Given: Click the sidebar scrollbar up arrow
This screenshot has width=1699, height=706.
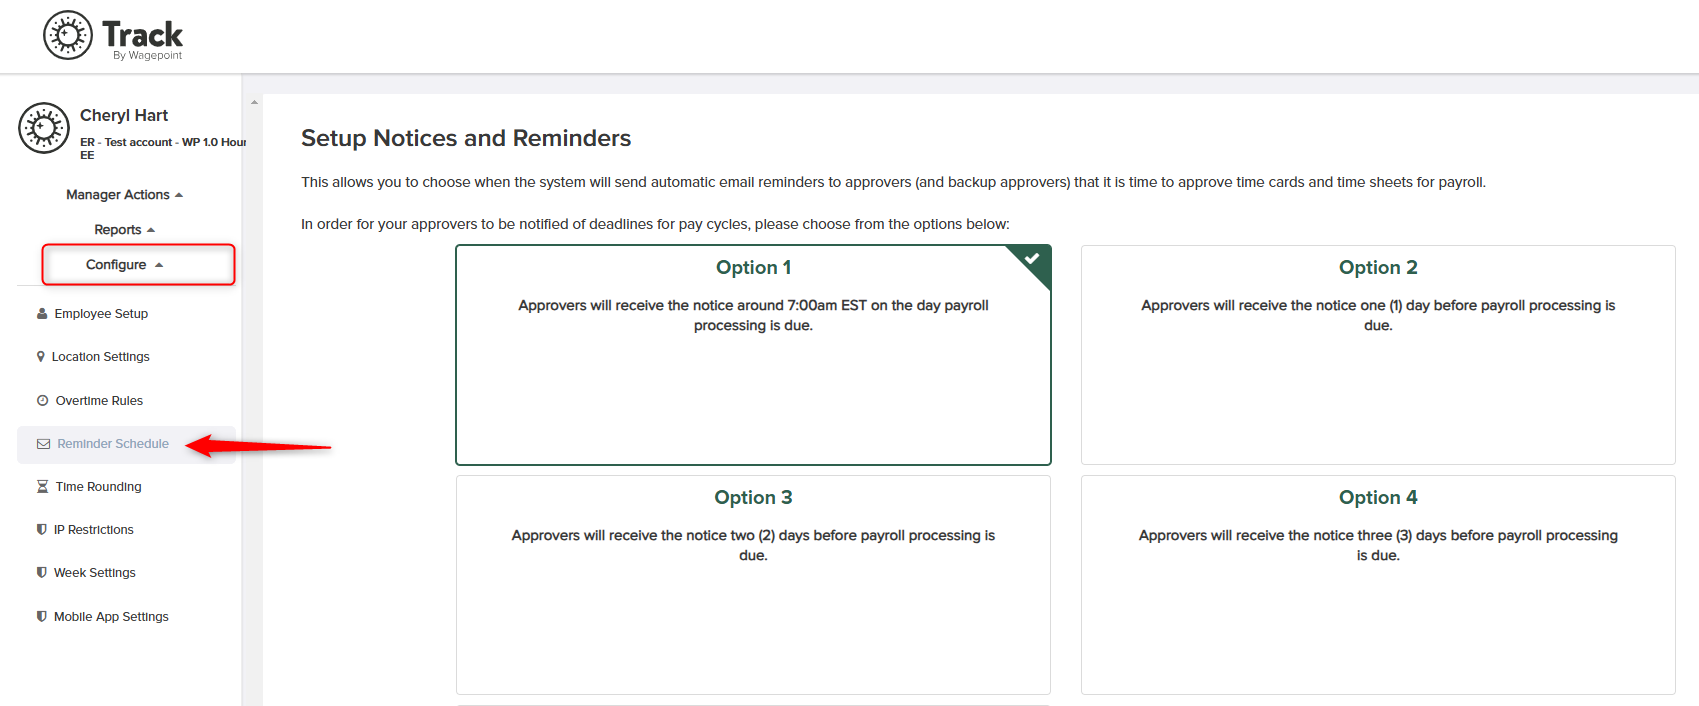Looking at the screenshot, I should 254,102.
